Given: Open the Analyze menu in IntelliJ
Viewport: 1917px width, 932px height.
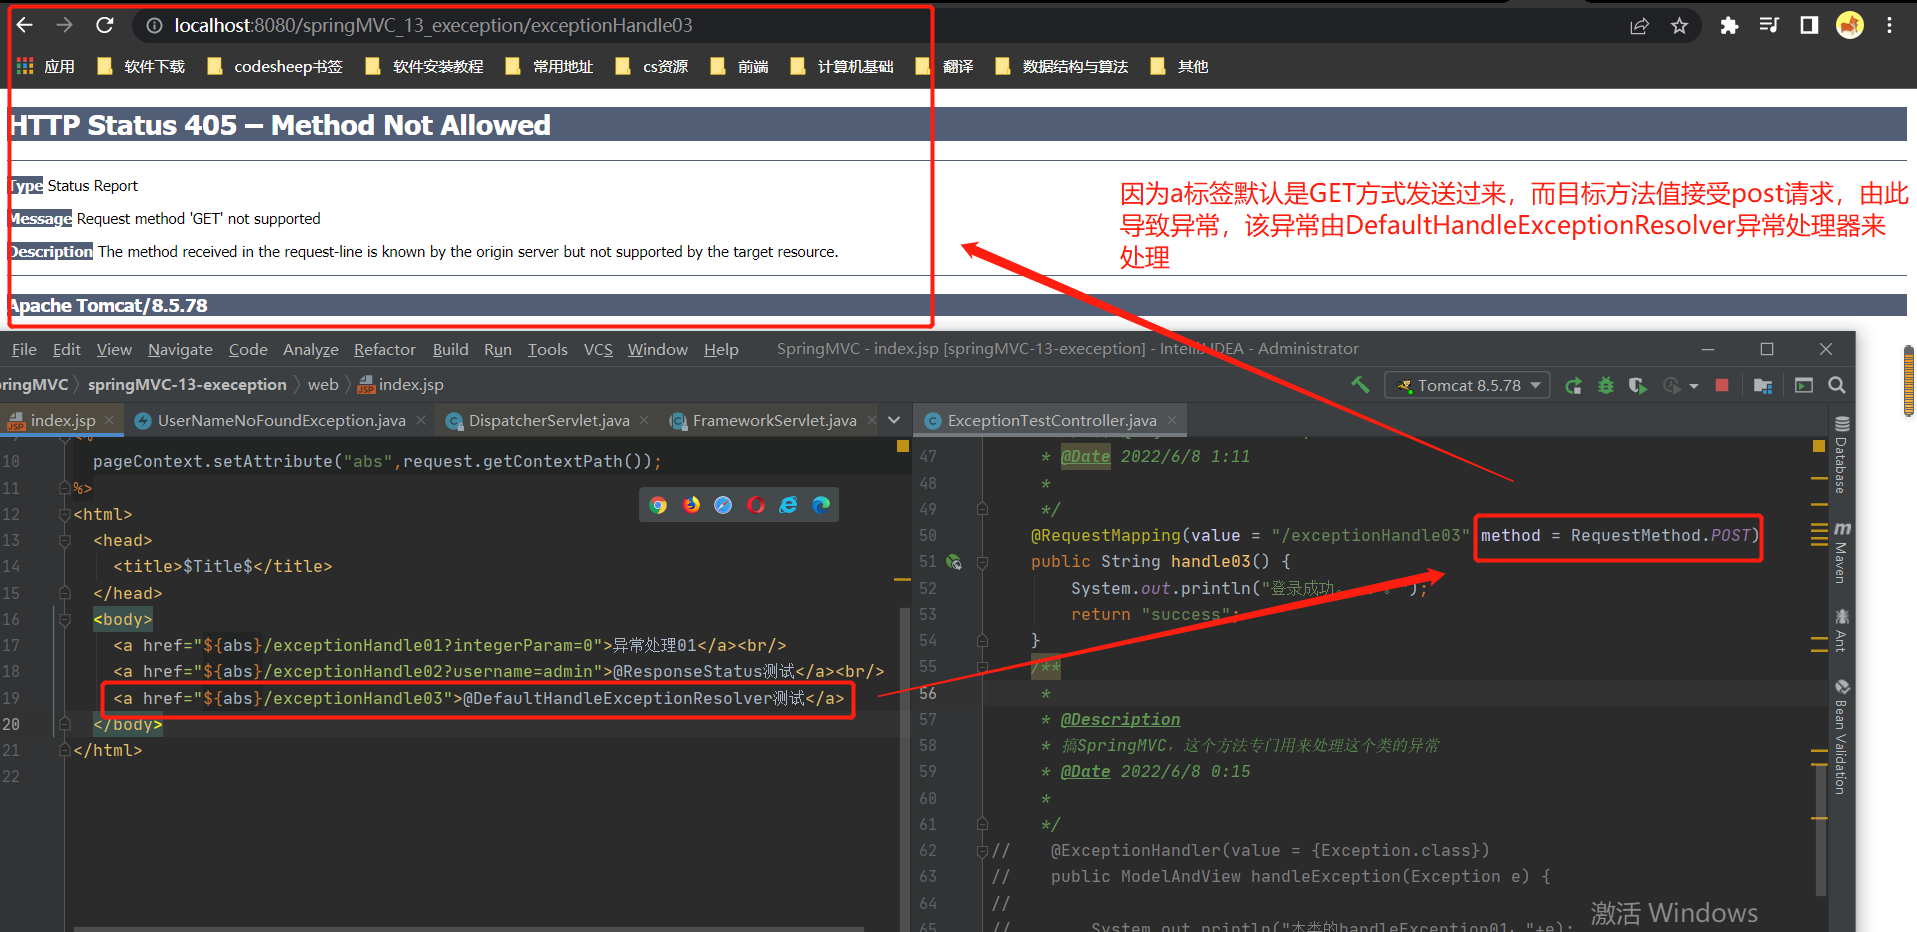Looking at the screenshot, I should pos(310,349).
